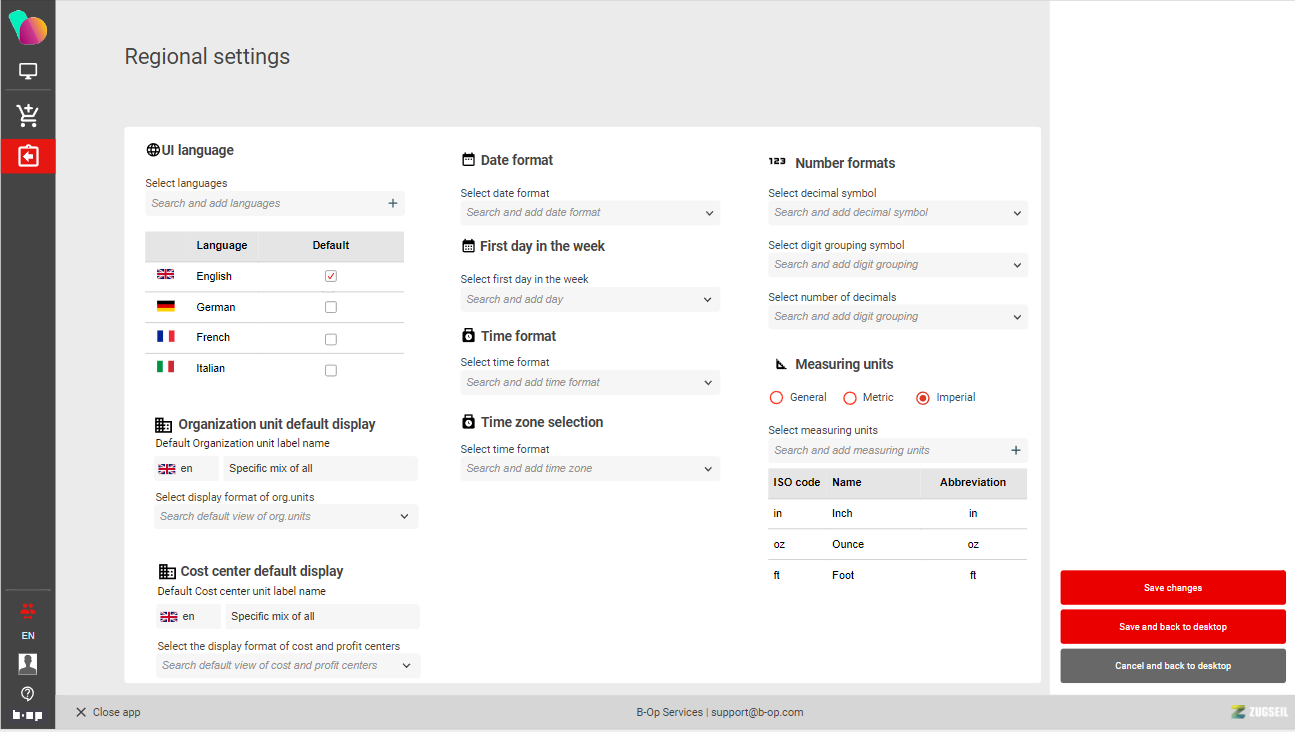The image size is (1295, 732).
Task: Uncheck the English default checkbox
Action: coord(331,276)
